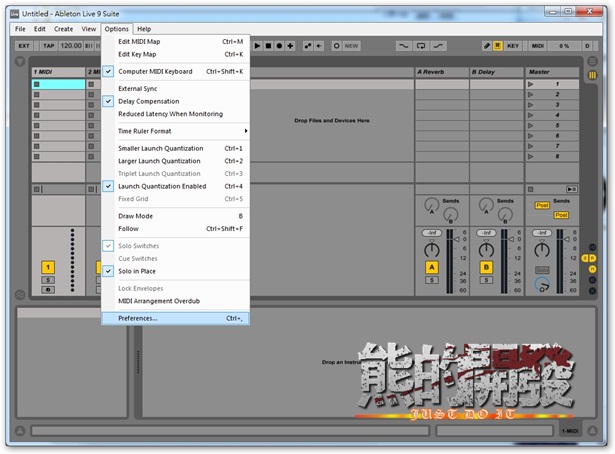Select Smaller Launch Quantization entry
Image resolution: width=615 pixels, height=454 pixels.
click(x=176, y=148)
